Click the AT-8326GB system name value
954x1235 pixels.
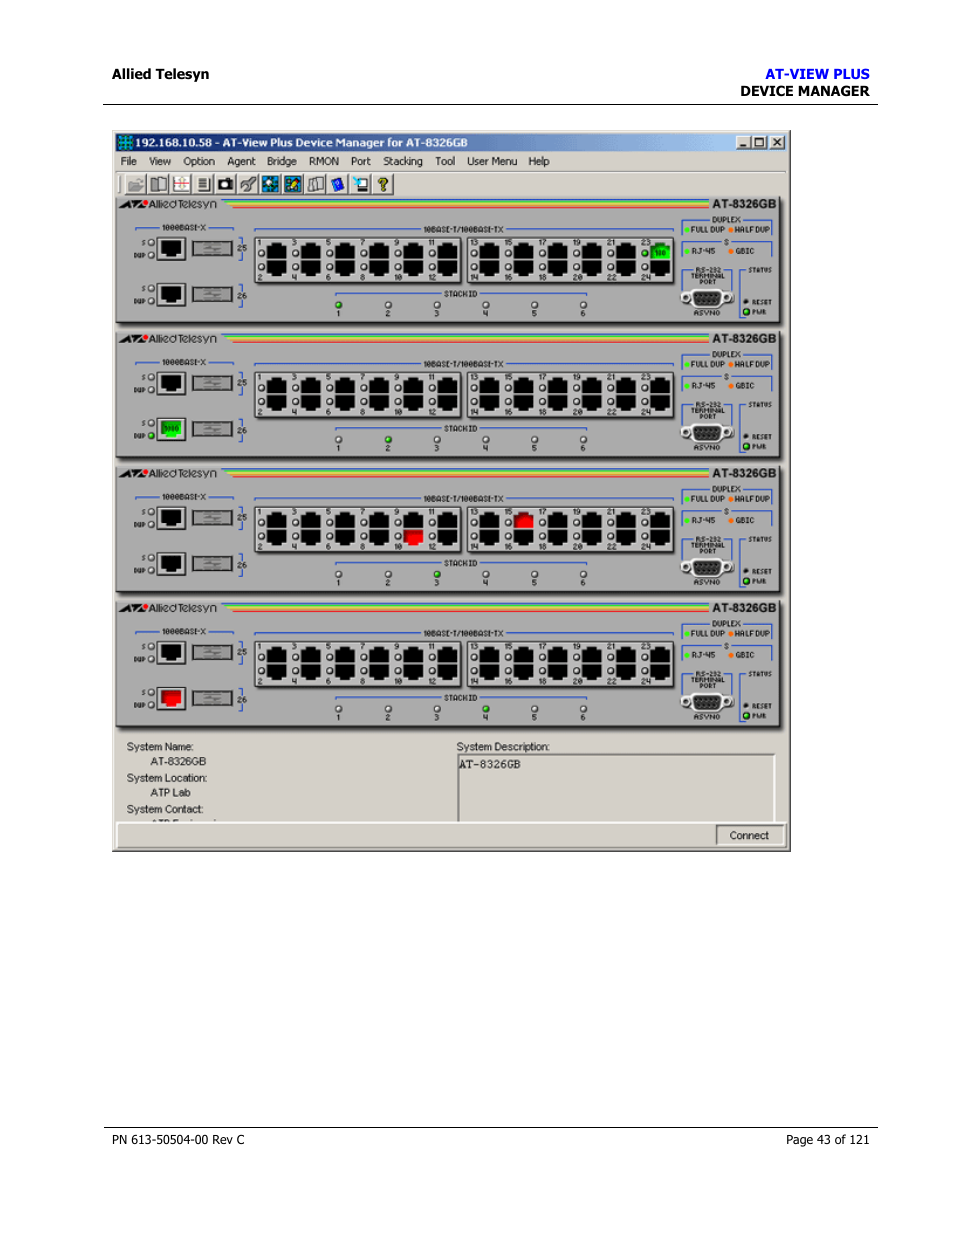tap(178, 762)
